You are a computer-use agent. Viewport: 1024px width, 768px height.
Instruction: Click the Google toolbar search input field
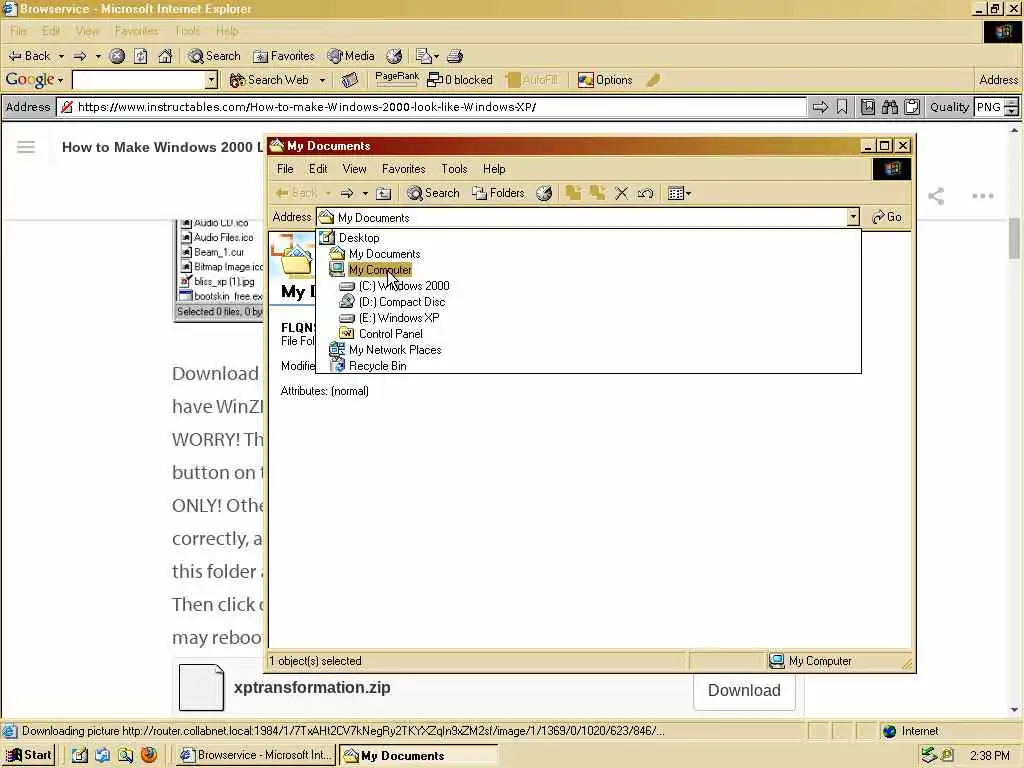click(x=139, y=80)
